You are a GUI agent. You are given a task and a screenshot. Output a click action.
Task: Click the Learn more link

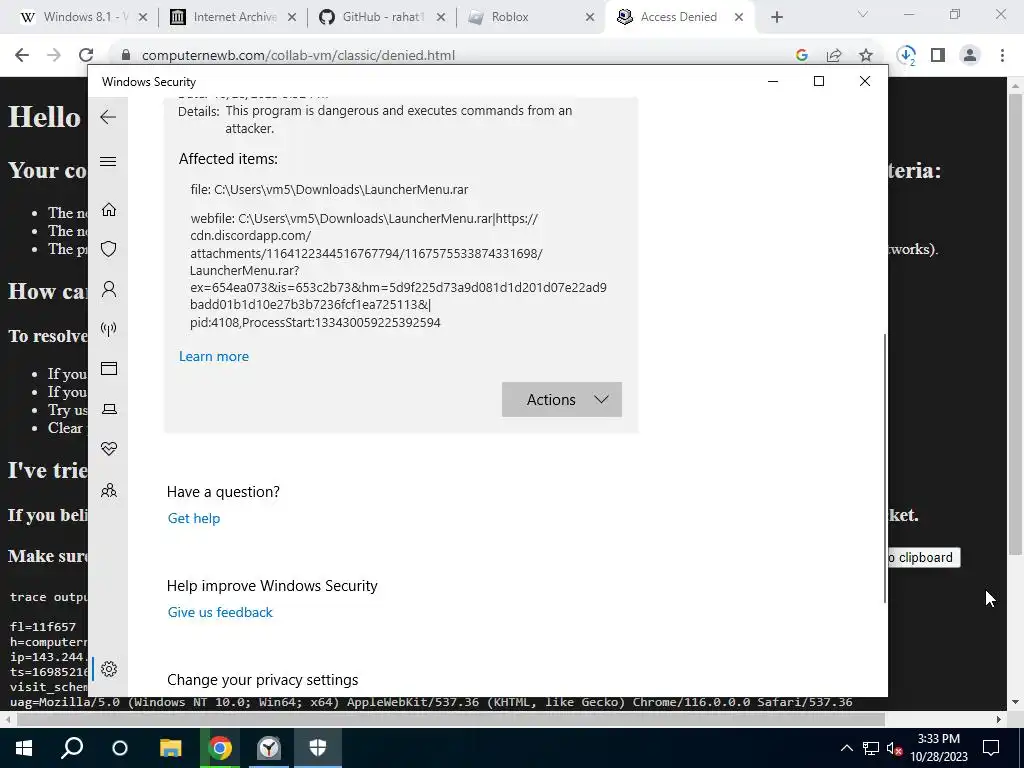[x=214, y=356]
